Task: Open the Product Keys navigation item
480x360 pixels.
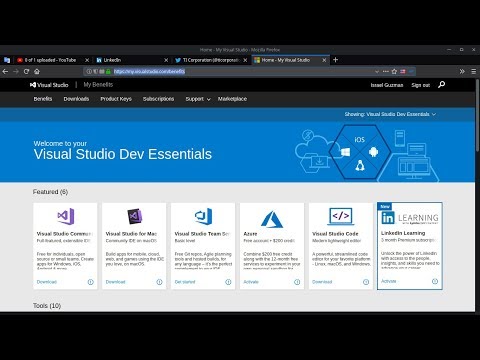Action: pos(116,99)
